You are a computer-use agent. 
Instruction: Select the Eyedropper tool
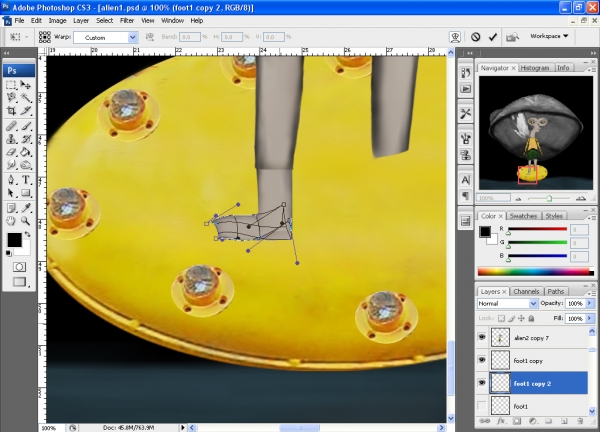26,208
